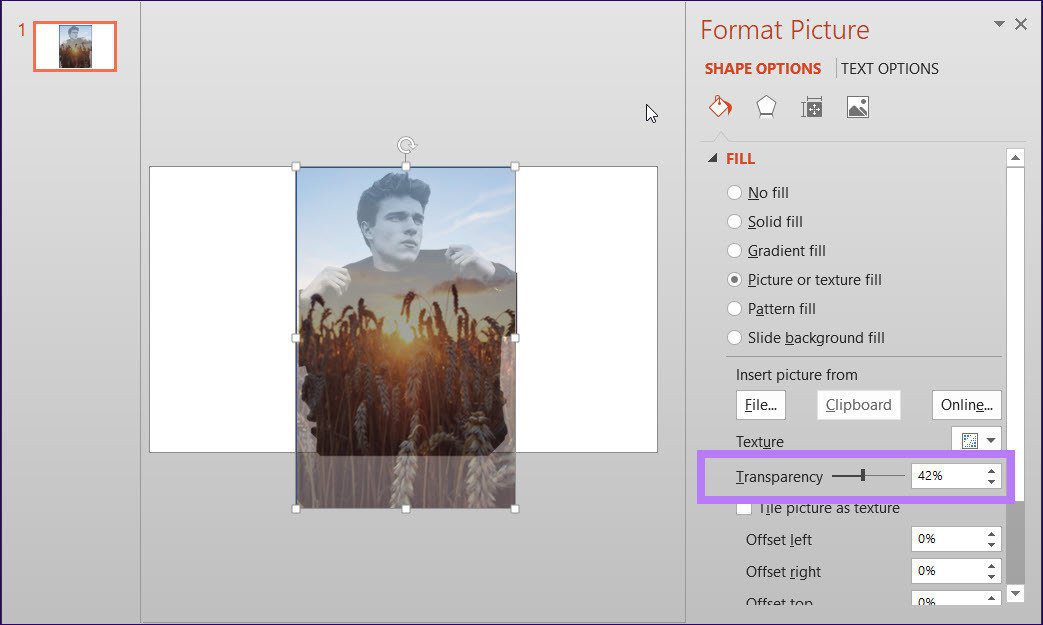Screen dimensions: 1043x625
Task: Open the Effects pentagon icon tab
Action: (766, 107)
